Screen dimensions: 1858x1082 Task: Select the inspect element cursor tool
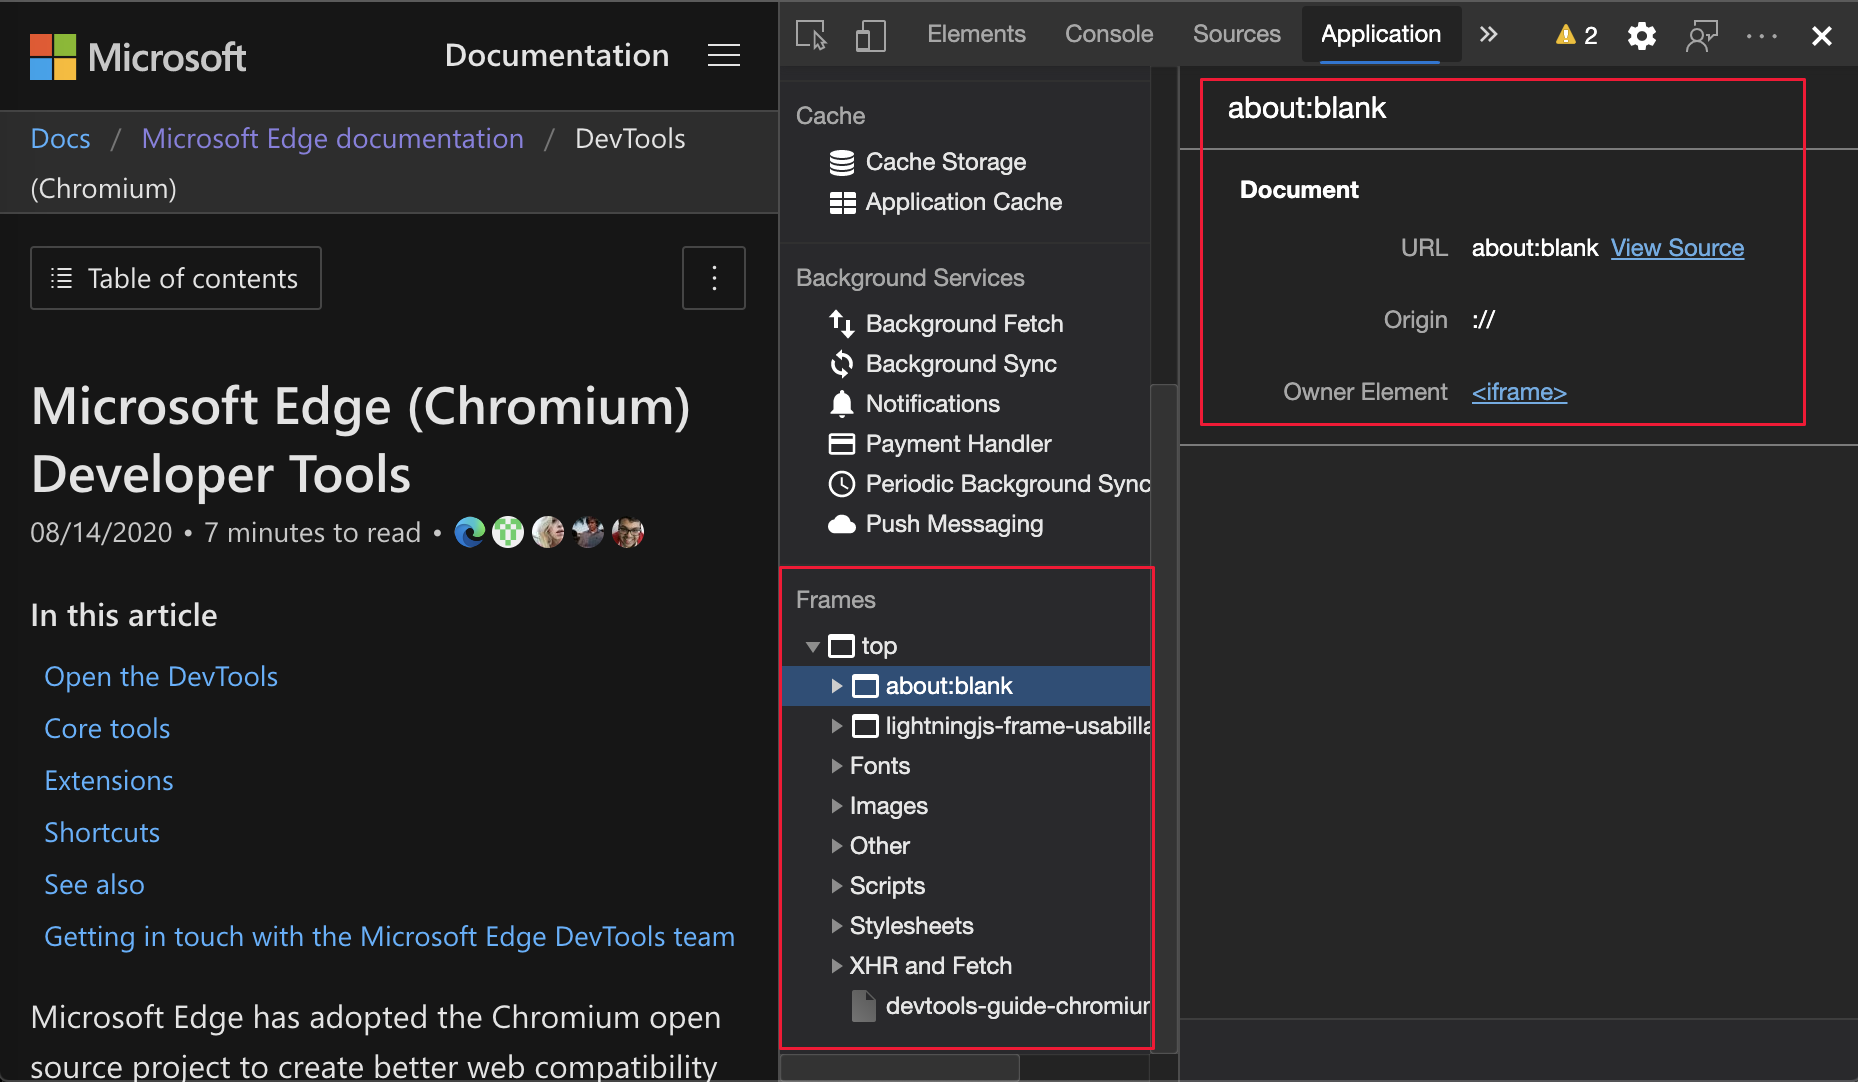pyautogui.click(x=810, y=34)
